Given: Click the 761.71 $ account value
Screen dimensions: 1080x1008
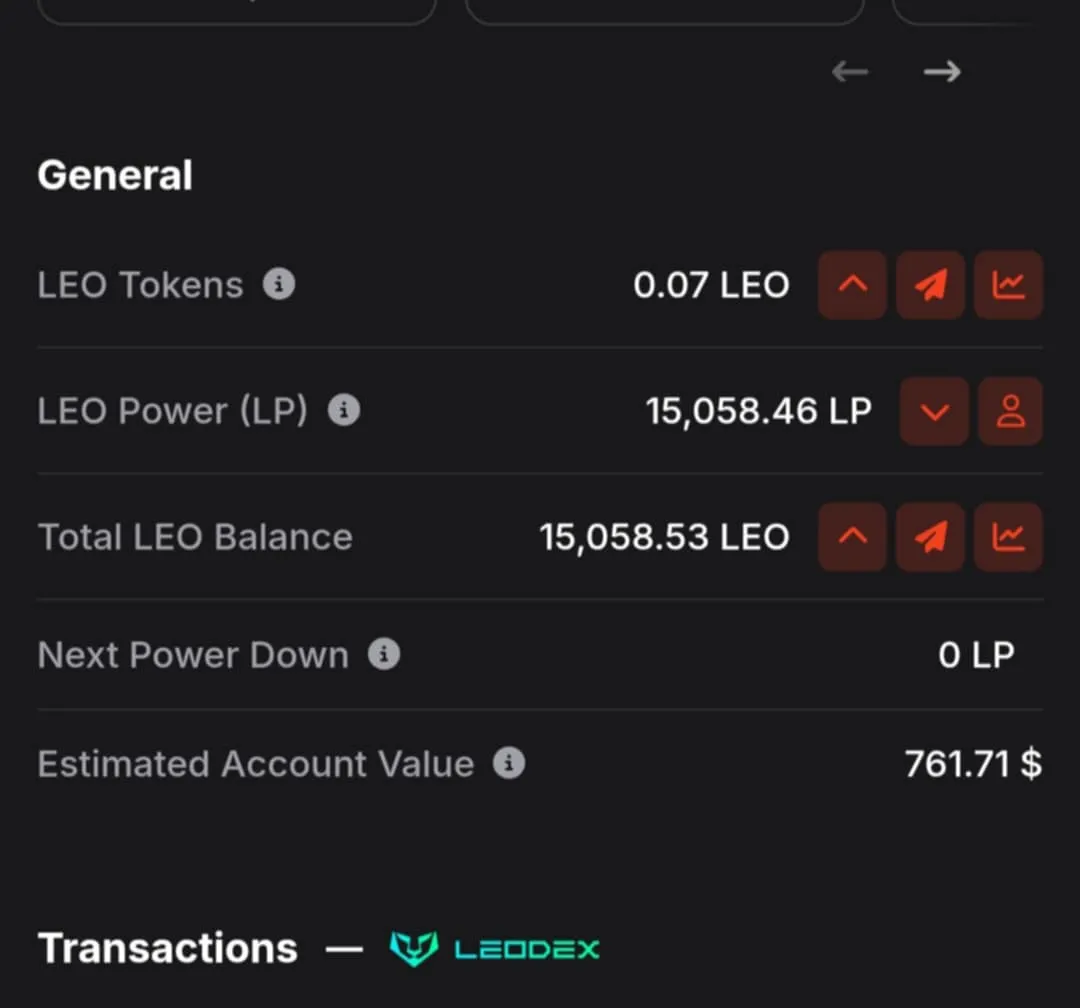Looking at the screenshot, I should pos(973,763).
